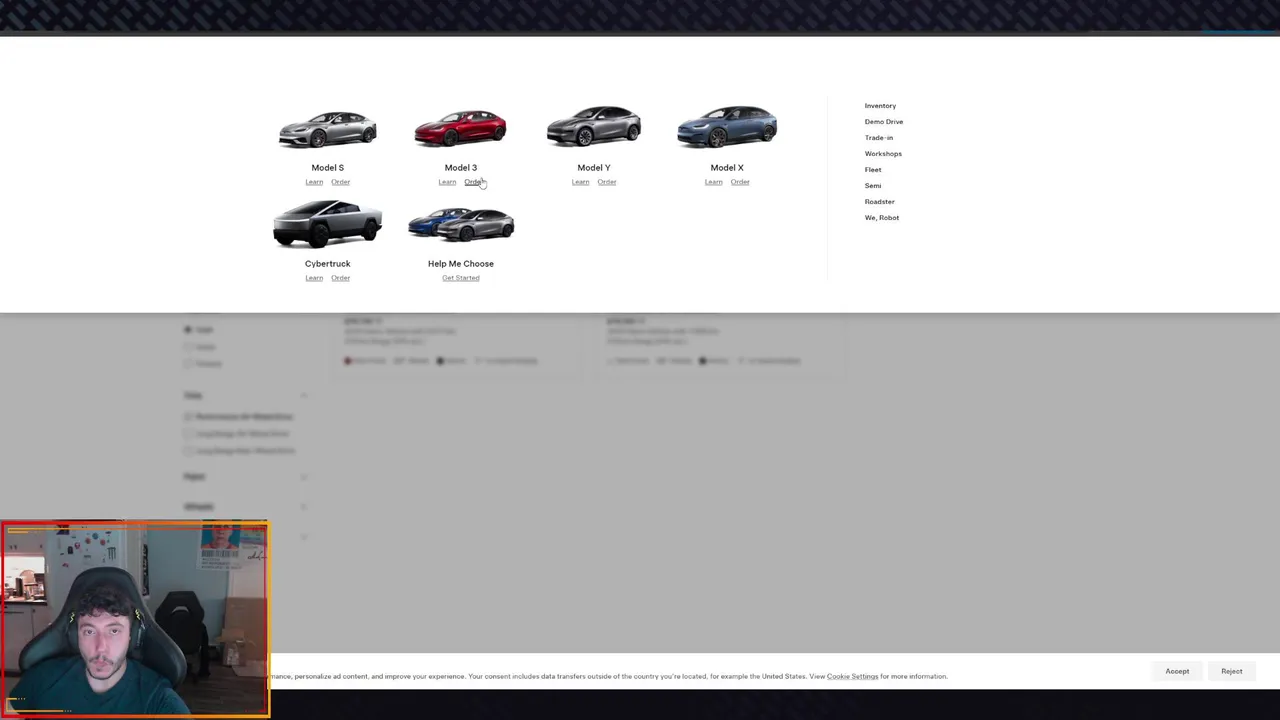This screenshot has width=1280, height=720.
Task: Open the Learn link under Model X
Action: tap(713, 182)
